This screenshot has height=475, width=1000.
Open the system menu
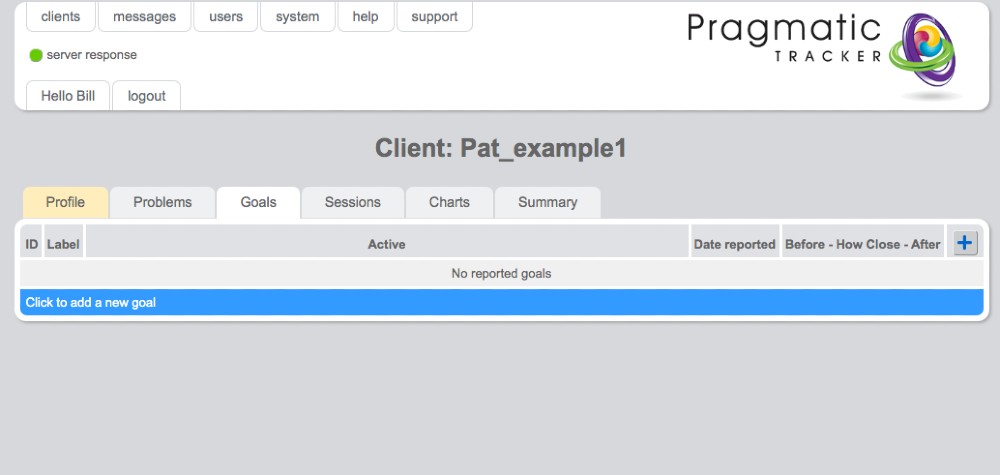click(x=297, y=17)
